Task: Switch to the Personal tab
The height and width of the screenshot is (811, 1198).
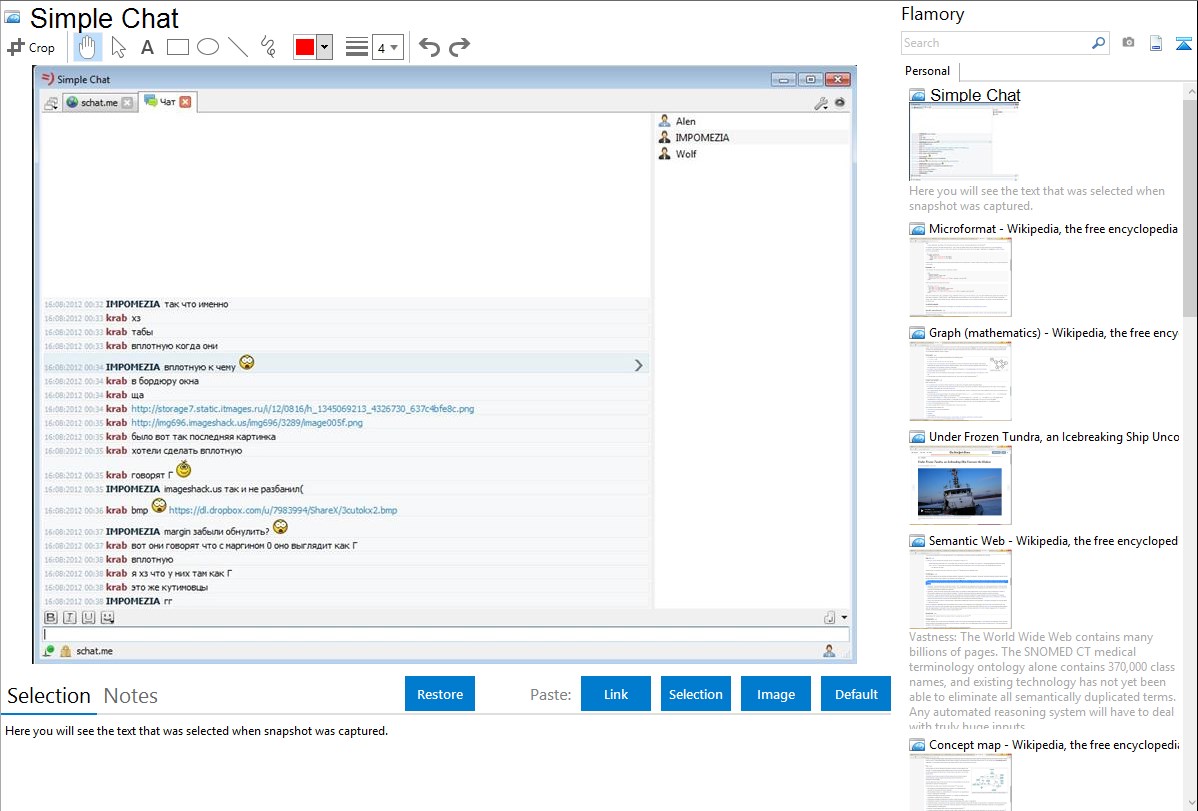Action: 928,71
